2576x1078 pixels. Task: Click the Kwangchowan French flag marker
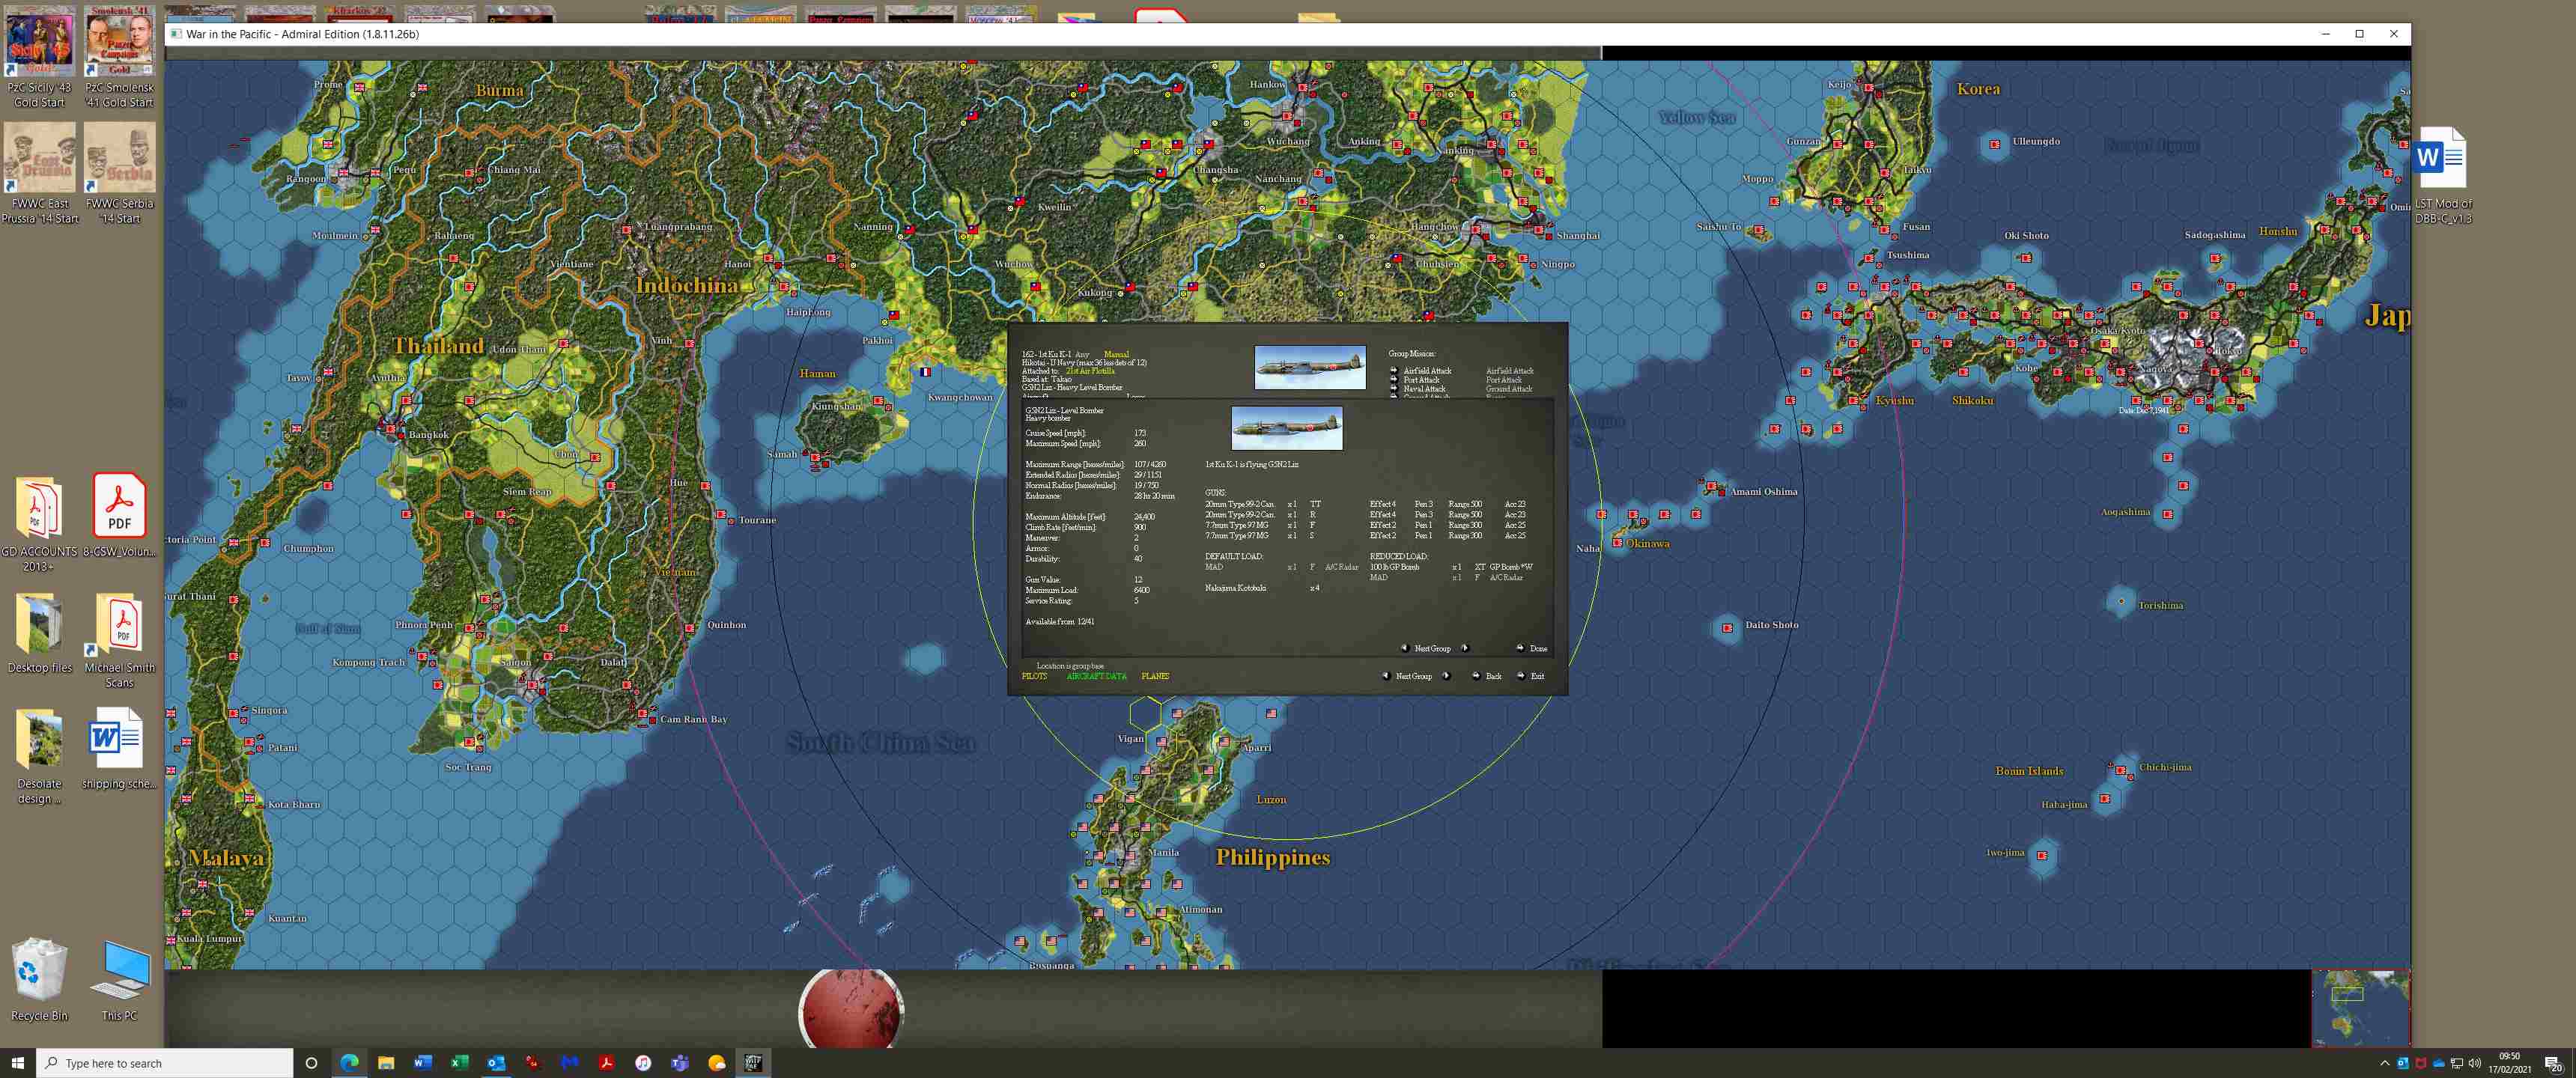[x=925, y=372]
